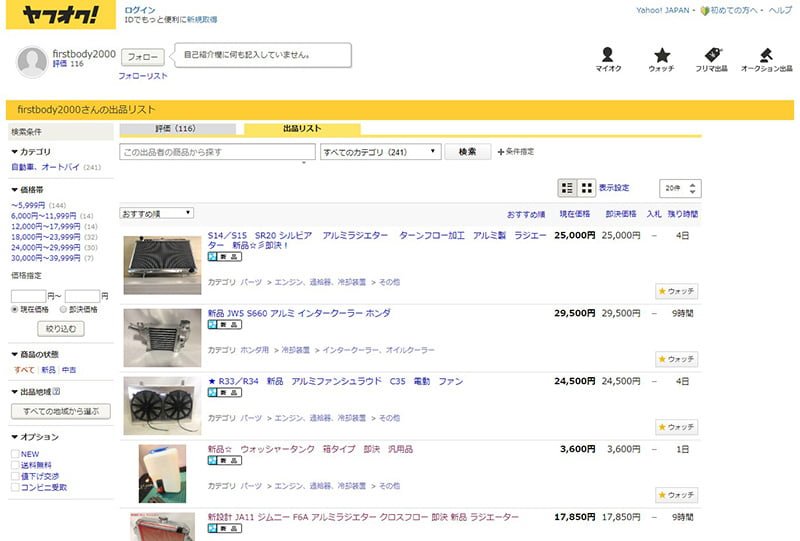Watch the S14/S15 ラジエター listing

677,291
